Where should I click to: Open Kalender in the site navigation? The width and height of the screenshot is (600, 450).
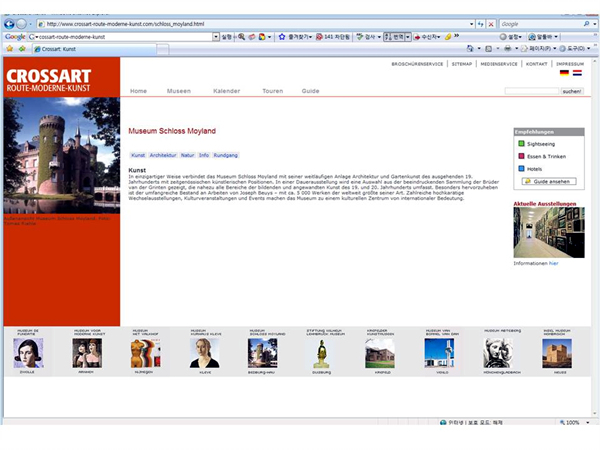[227, 91]
